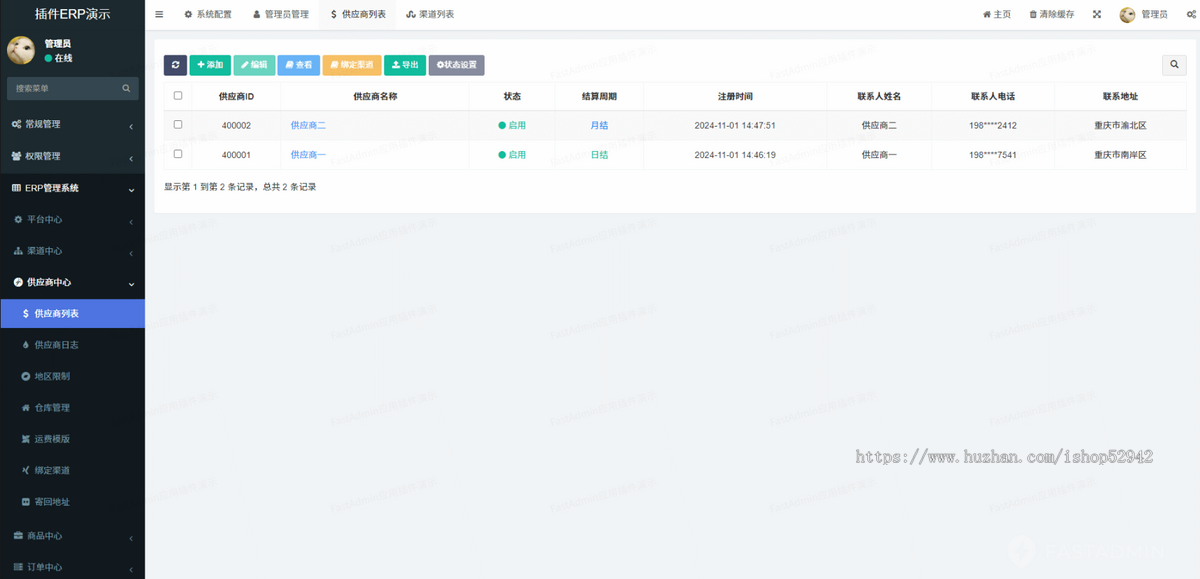The image size is (1200, 579).
Task: Click the 状态 column header
Action: pos(512,96)
